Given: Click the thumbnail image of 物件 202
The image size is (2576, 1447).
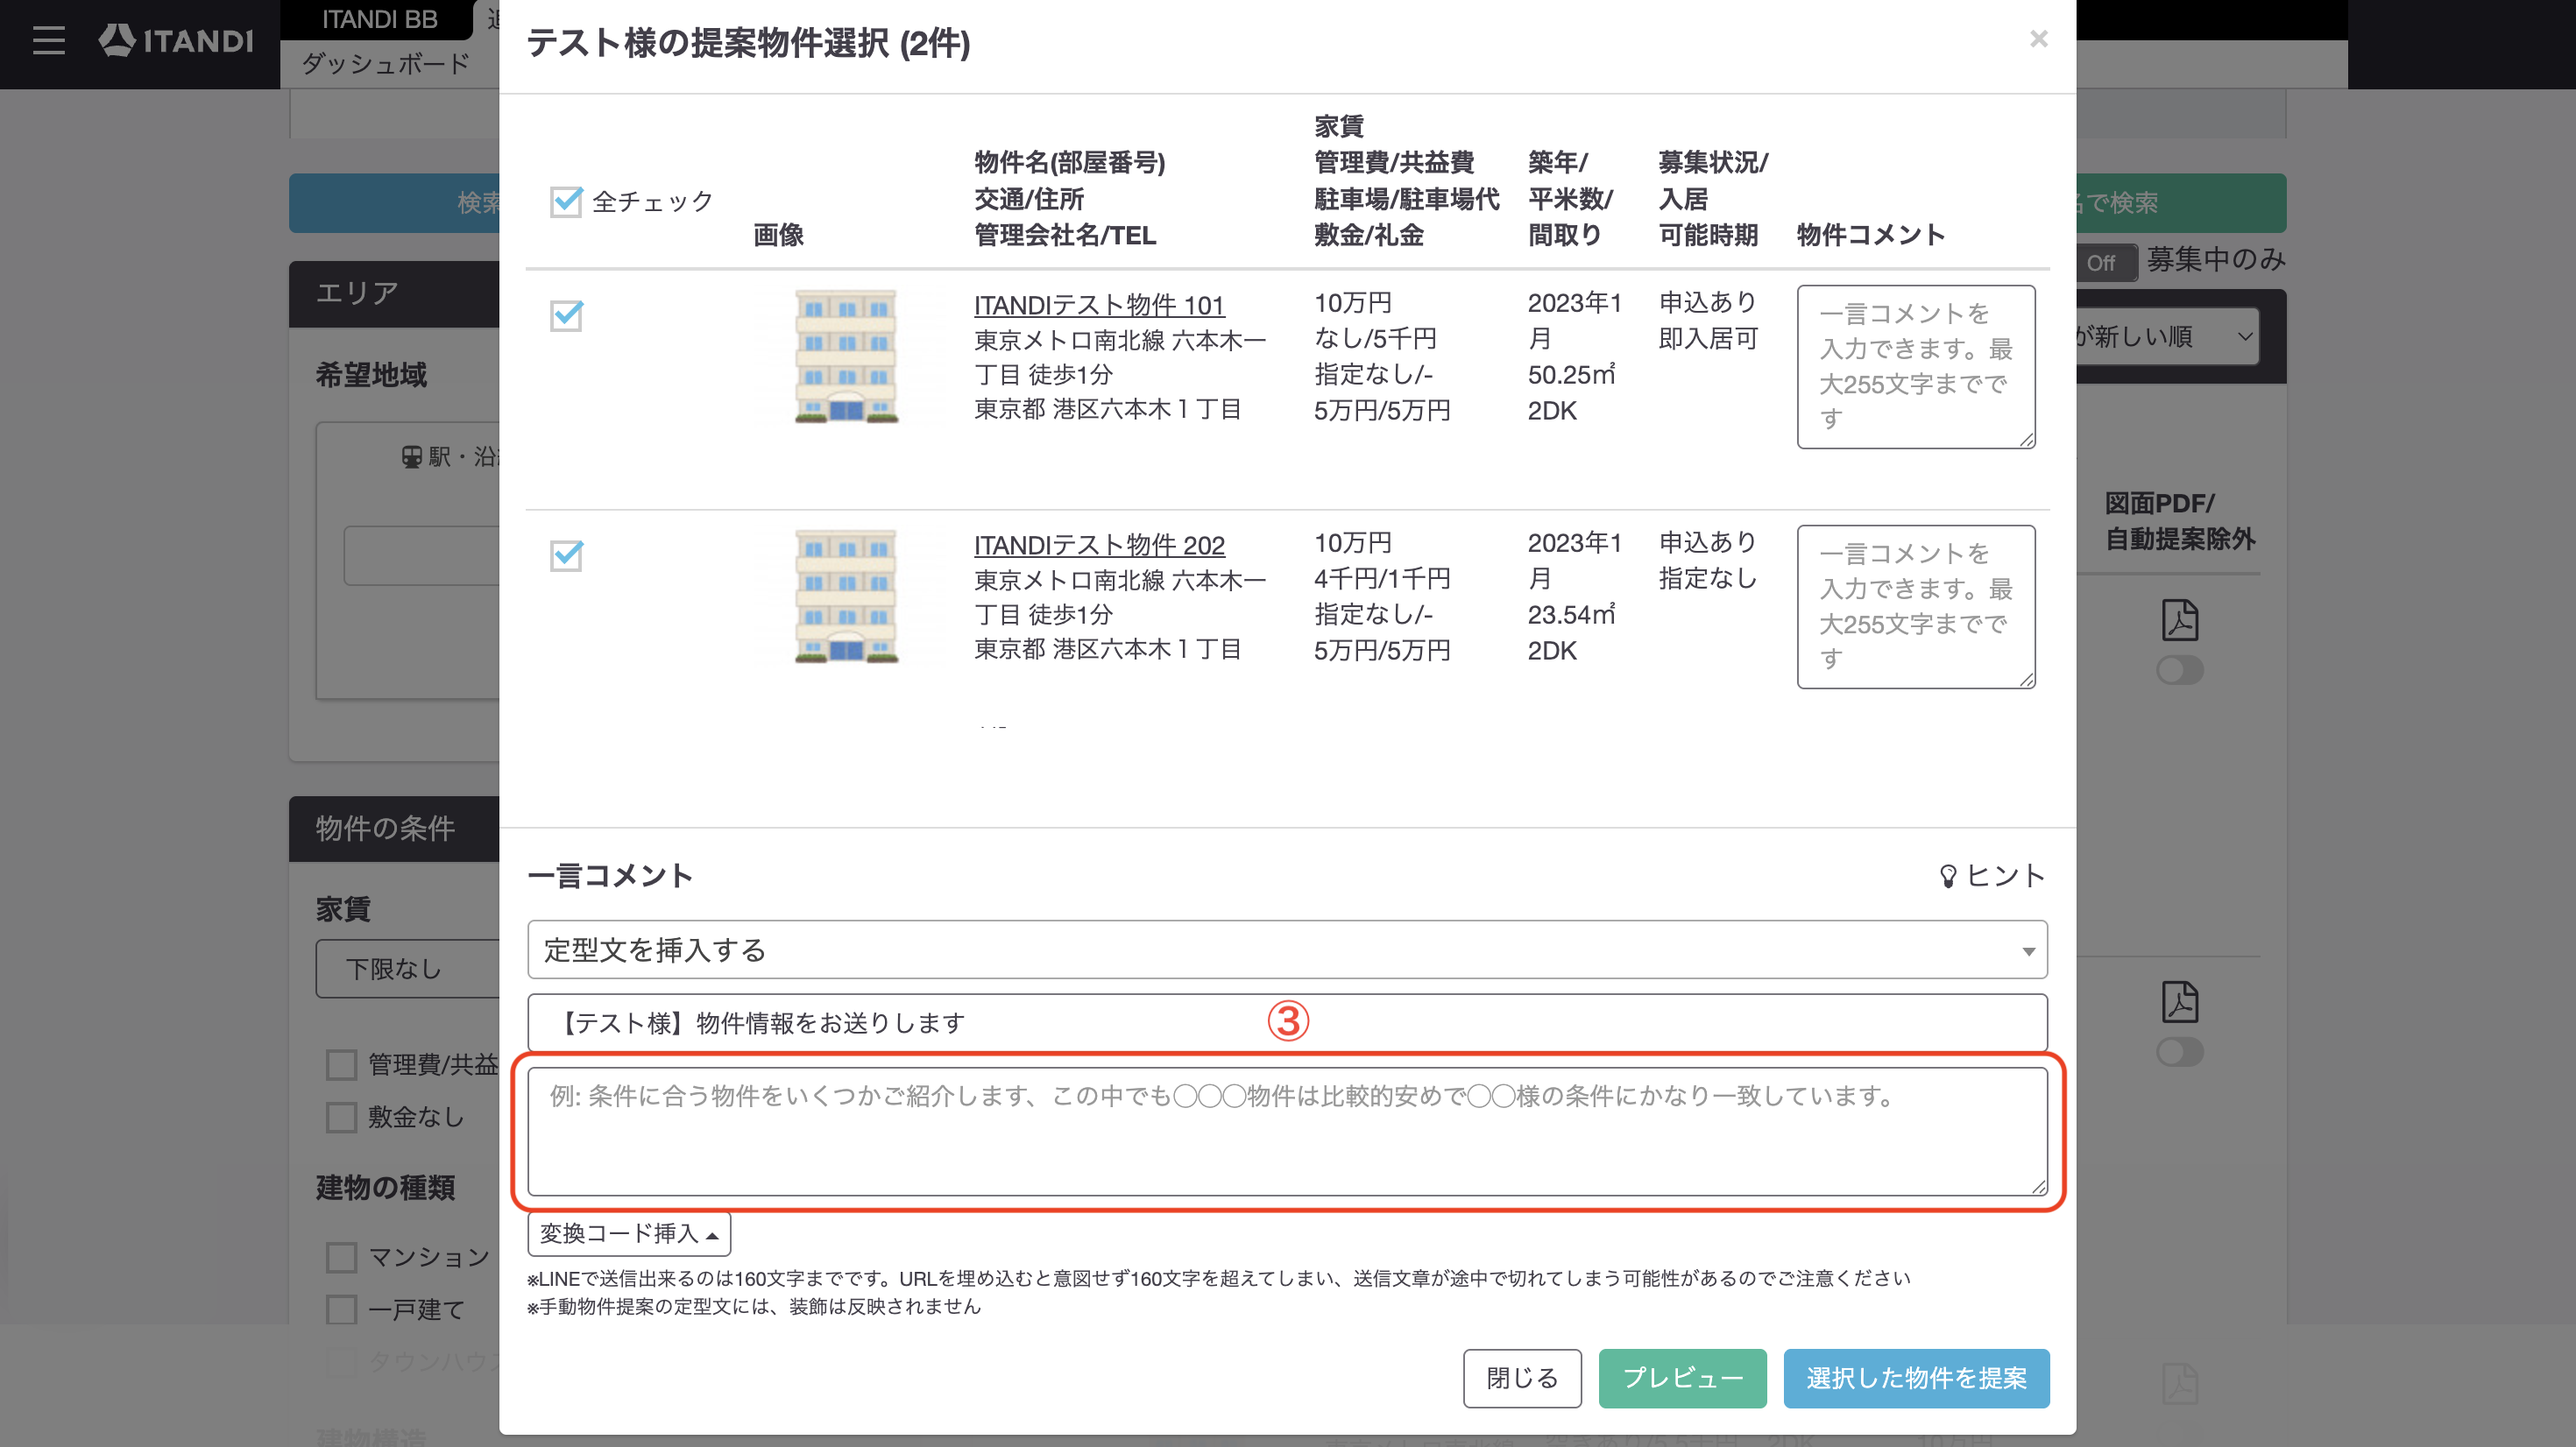Looking at the screenshot, I should point(846,597).
